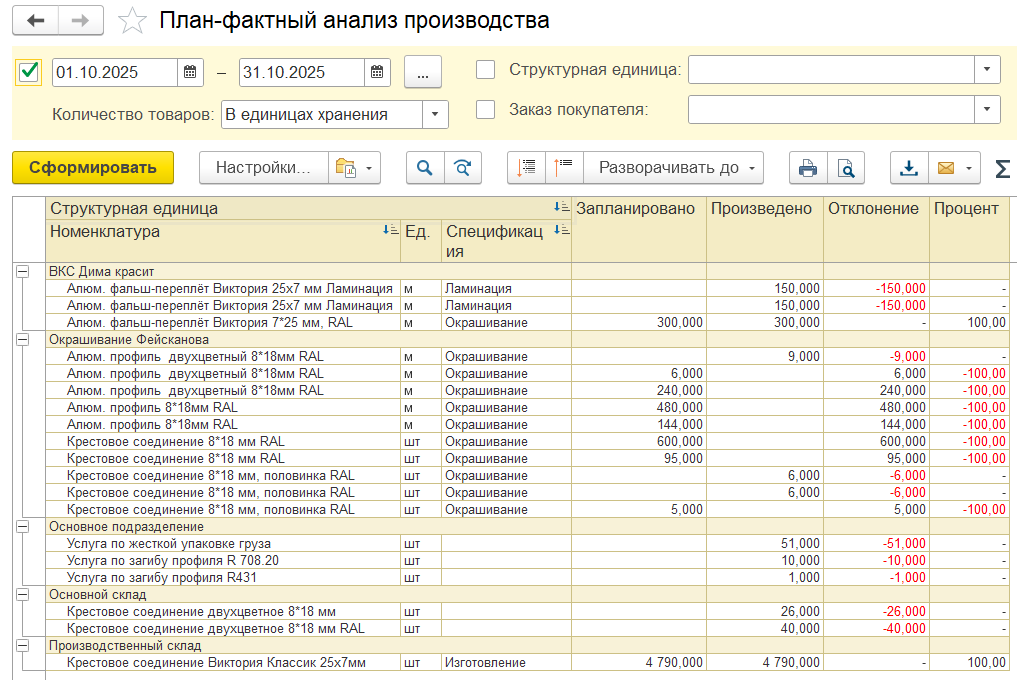This screenshot has width=1017, height=680.
Task: Collapse the Окрашивание Фейсканова group
Action: (23, 339)
